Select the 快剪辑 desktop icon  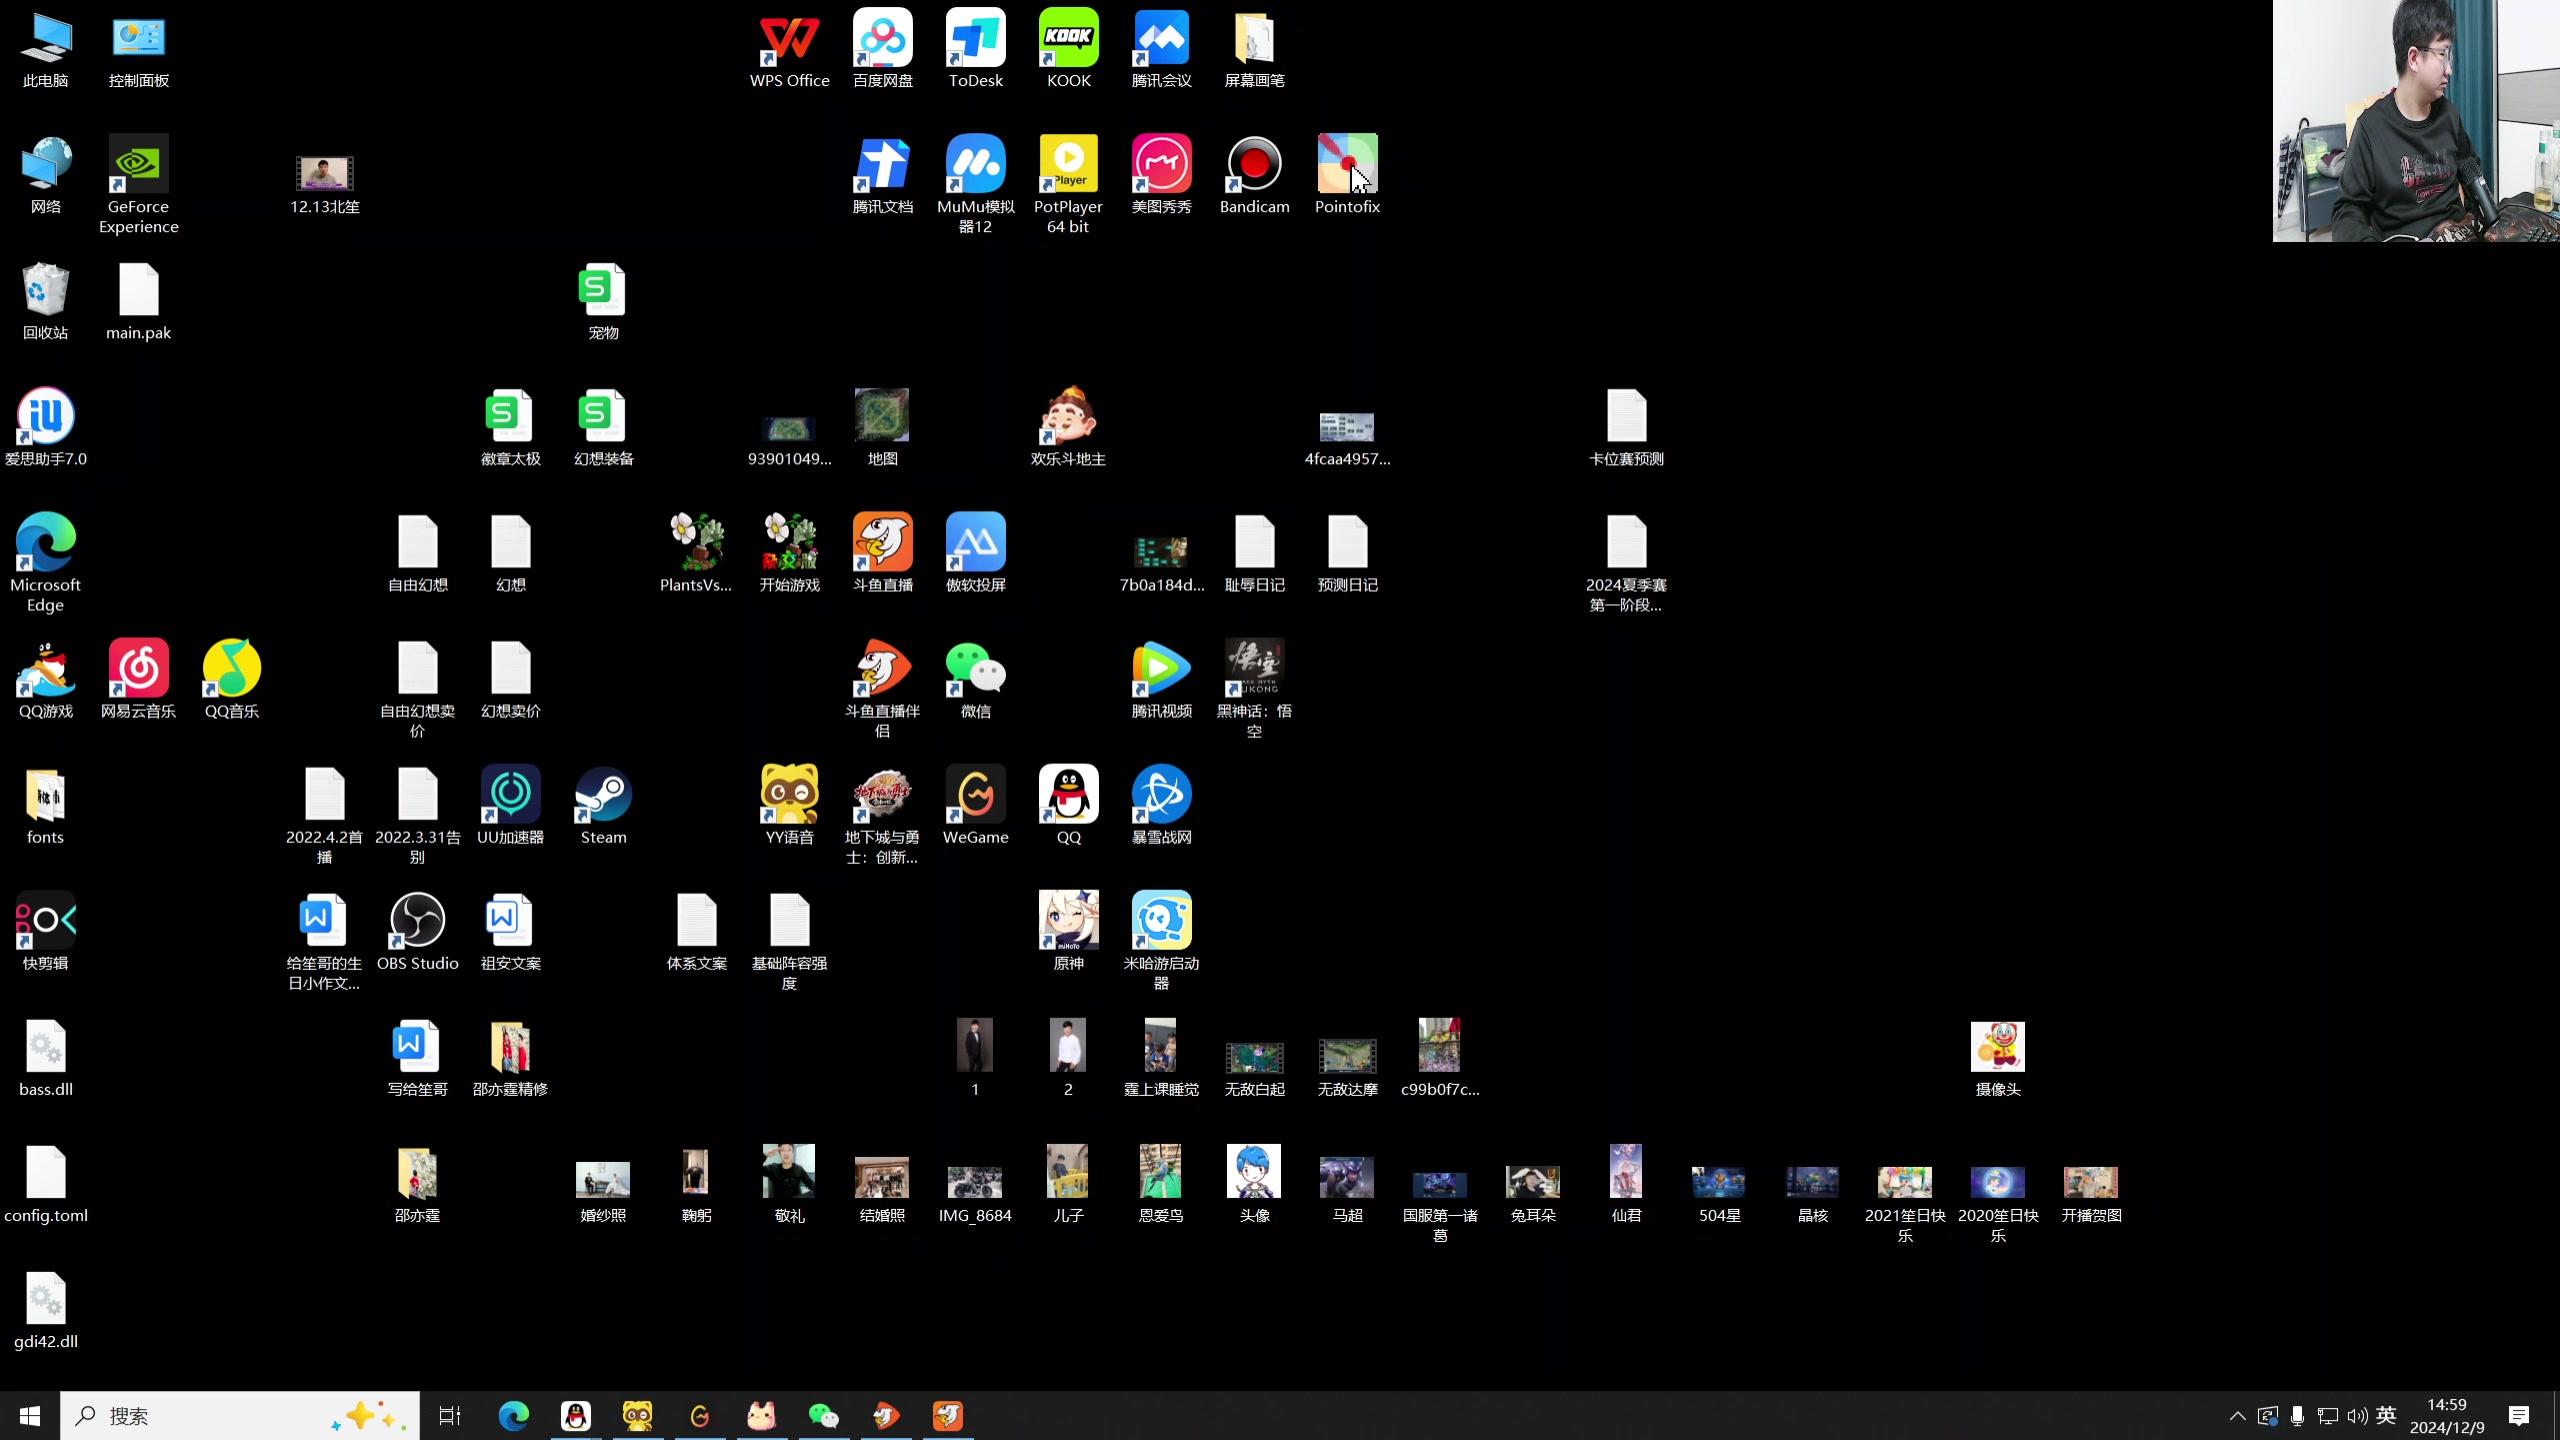tap(45, 931)
